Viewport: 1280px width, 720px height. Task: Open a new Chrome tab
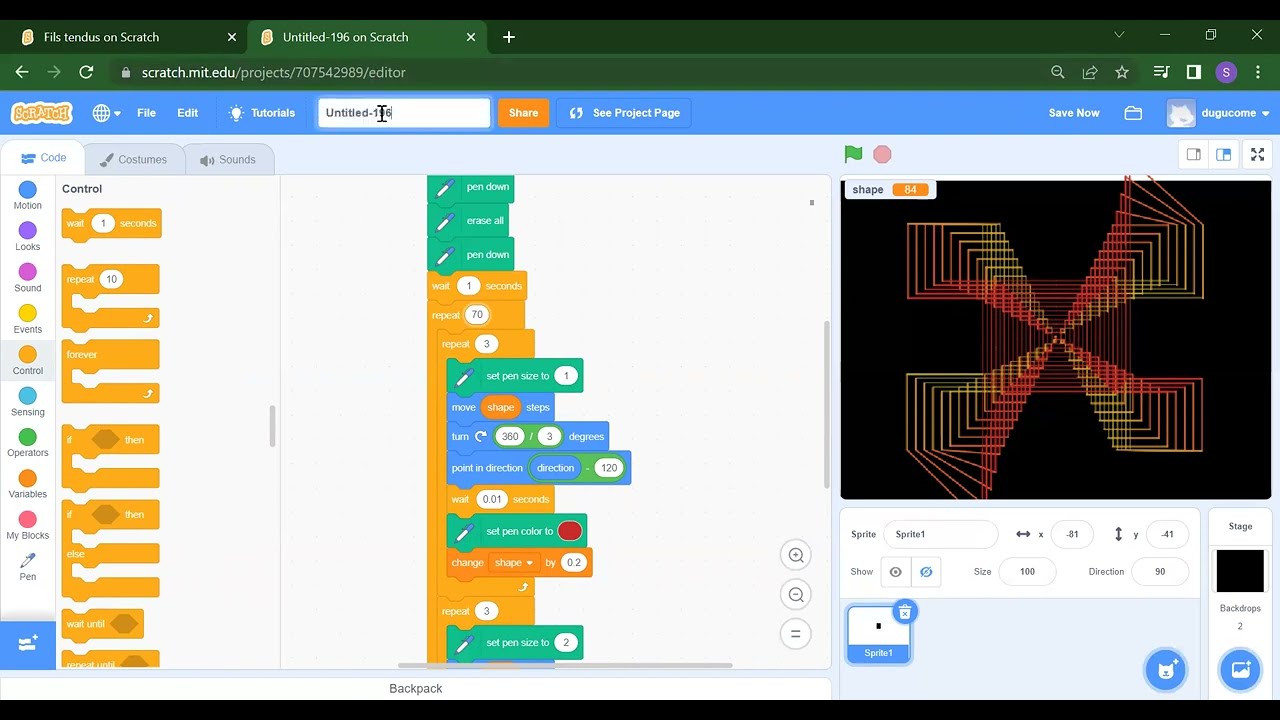509,37
